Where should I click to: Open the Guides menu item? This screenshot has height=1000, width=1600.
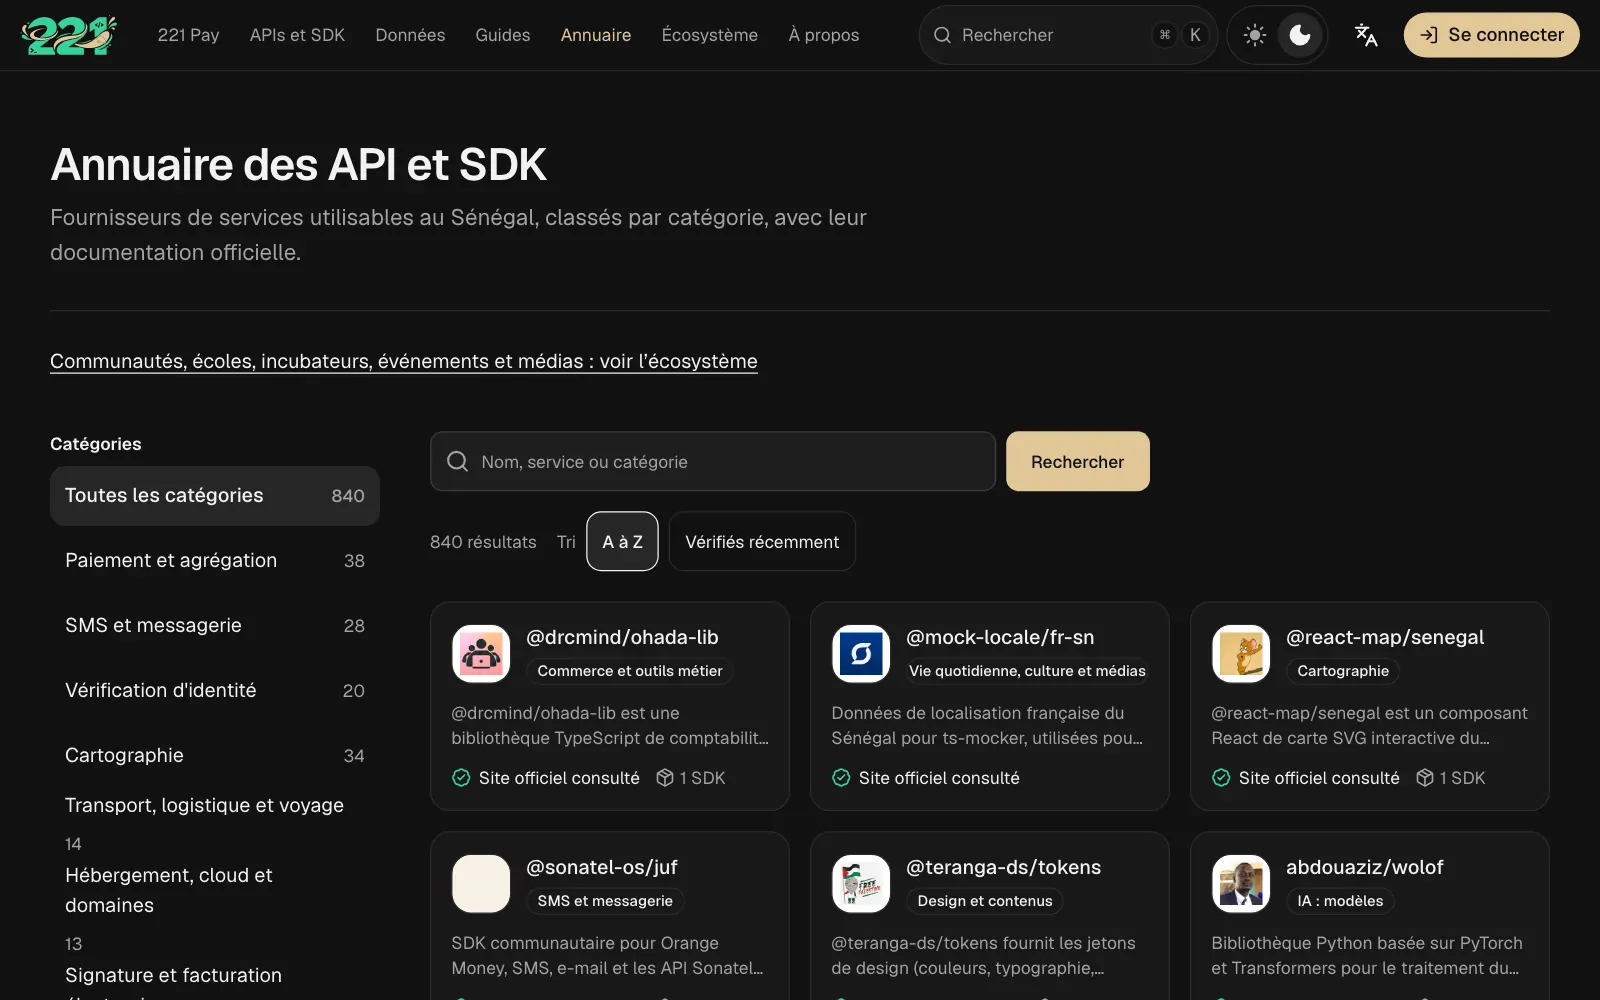click(503, 35)
